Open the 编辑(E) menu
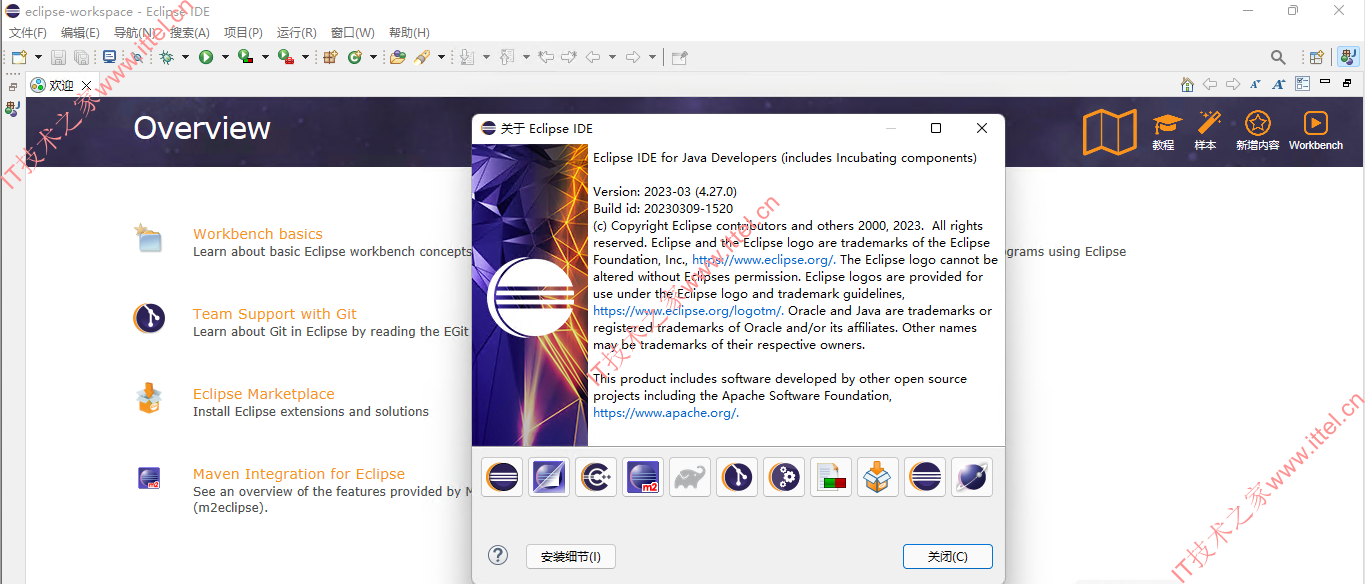1365x584 pixels. coord(80,33)
